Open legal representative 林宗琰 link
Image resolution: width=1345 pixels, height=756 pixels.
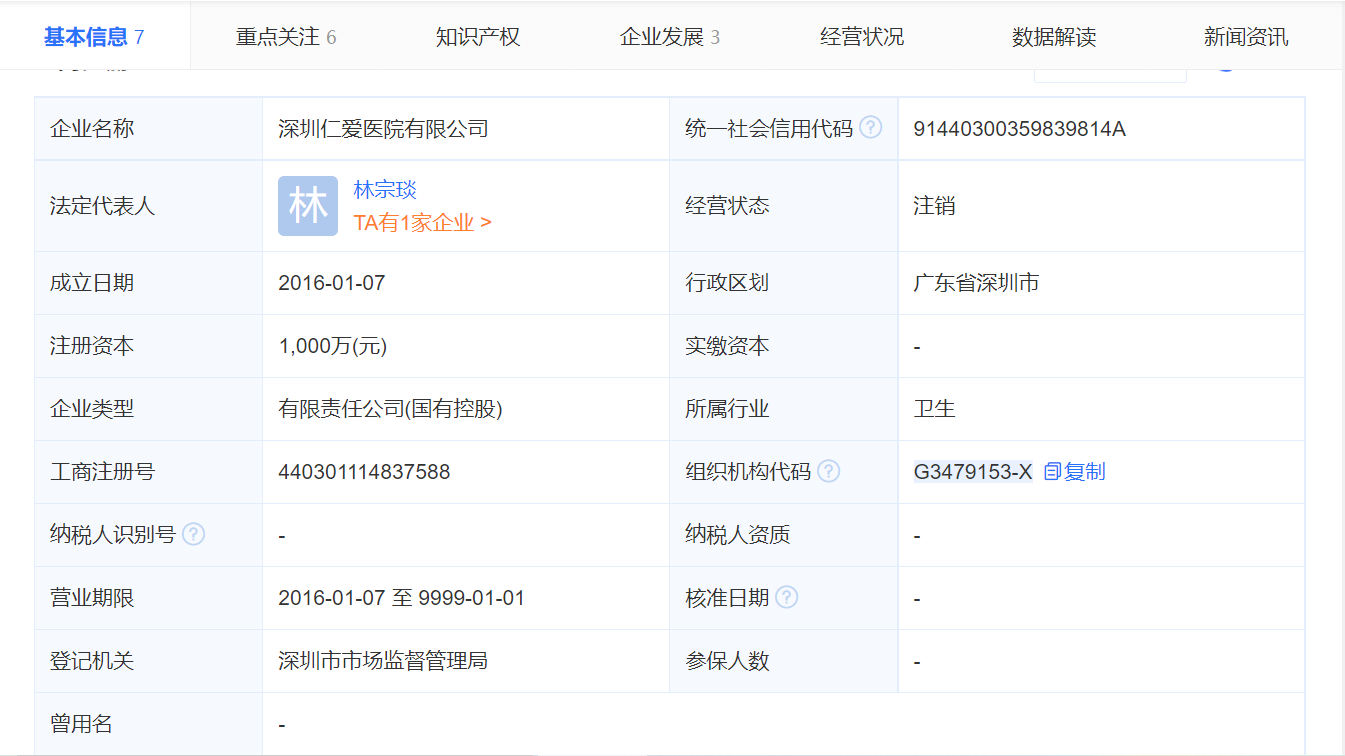[x=385, y=189]
